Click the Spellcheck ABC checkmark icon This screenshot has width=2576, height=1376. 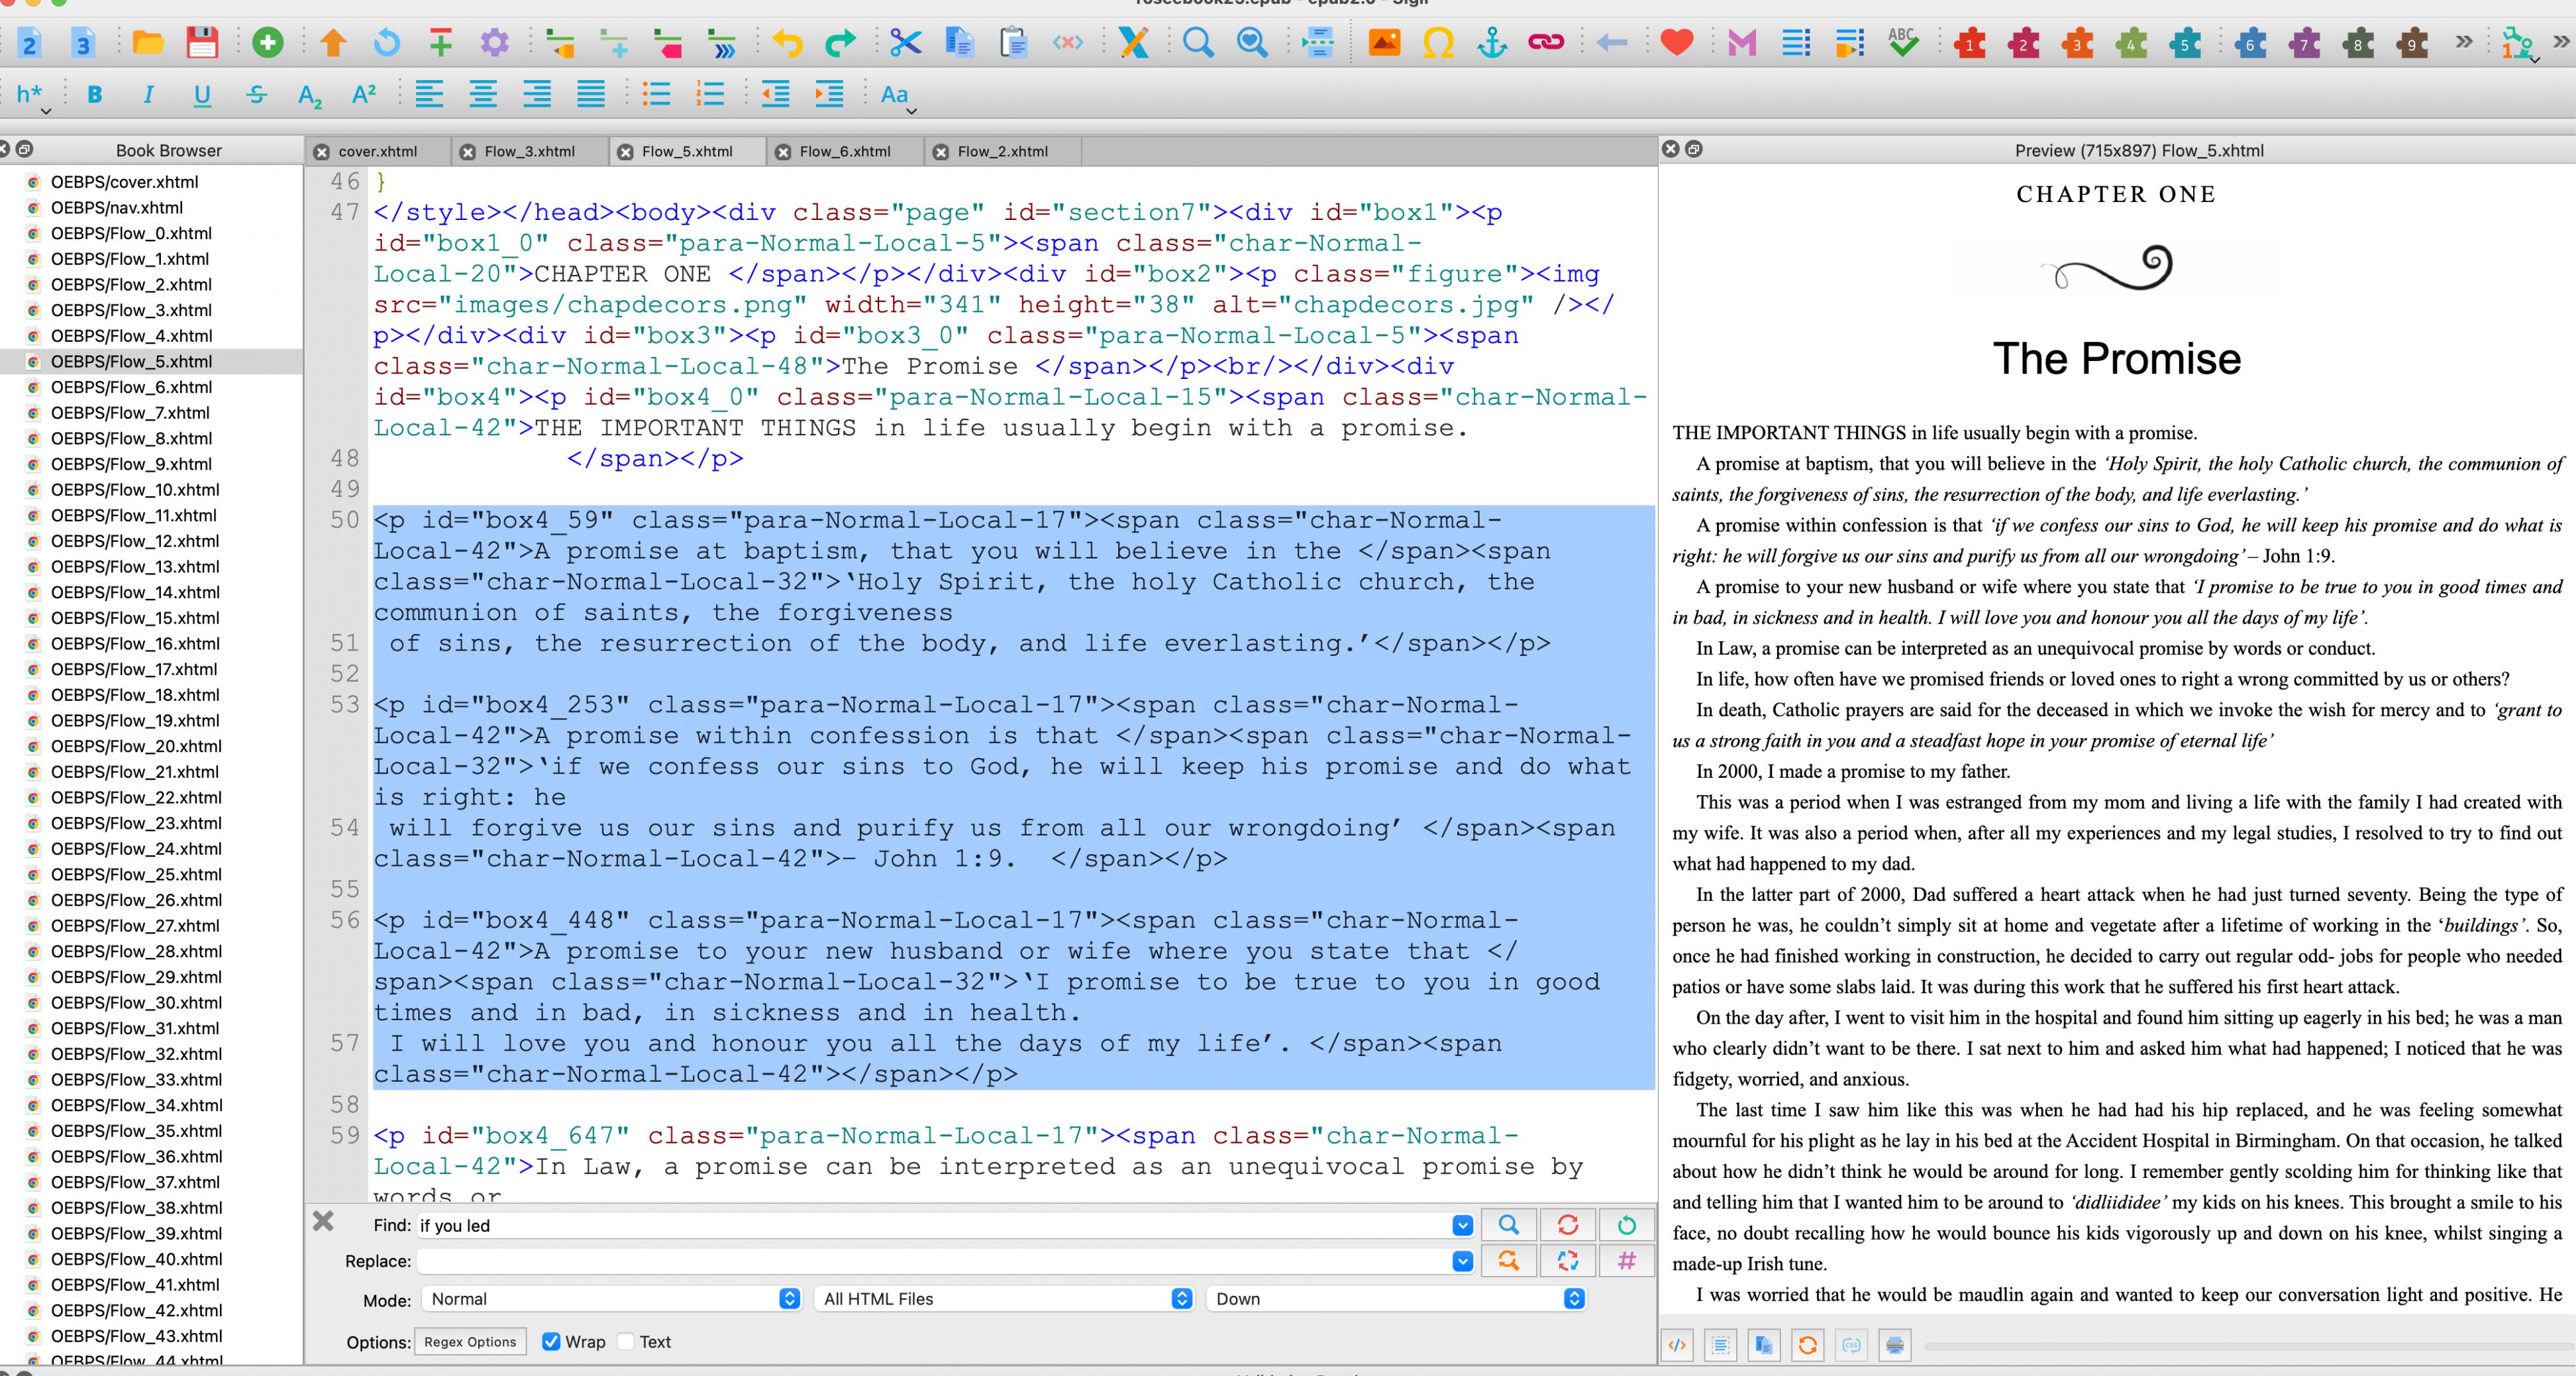pos(1902,43)
